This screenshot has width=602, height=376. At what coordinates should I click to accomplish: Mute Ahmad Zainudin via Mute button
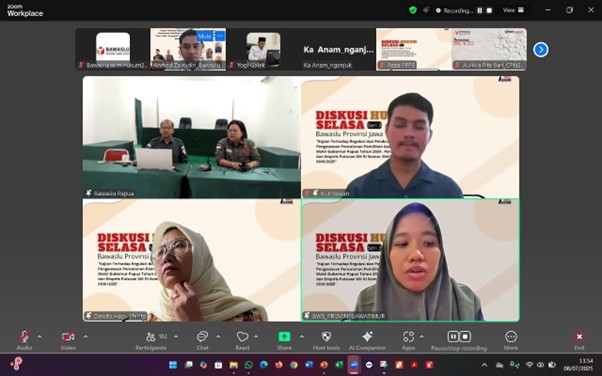(x=204, y=36)
